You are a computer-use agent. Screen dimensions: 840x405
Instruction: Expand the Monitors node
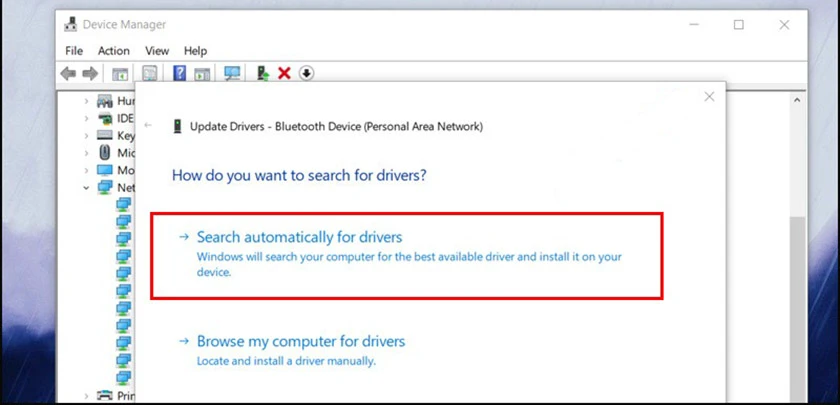point(86,170)
